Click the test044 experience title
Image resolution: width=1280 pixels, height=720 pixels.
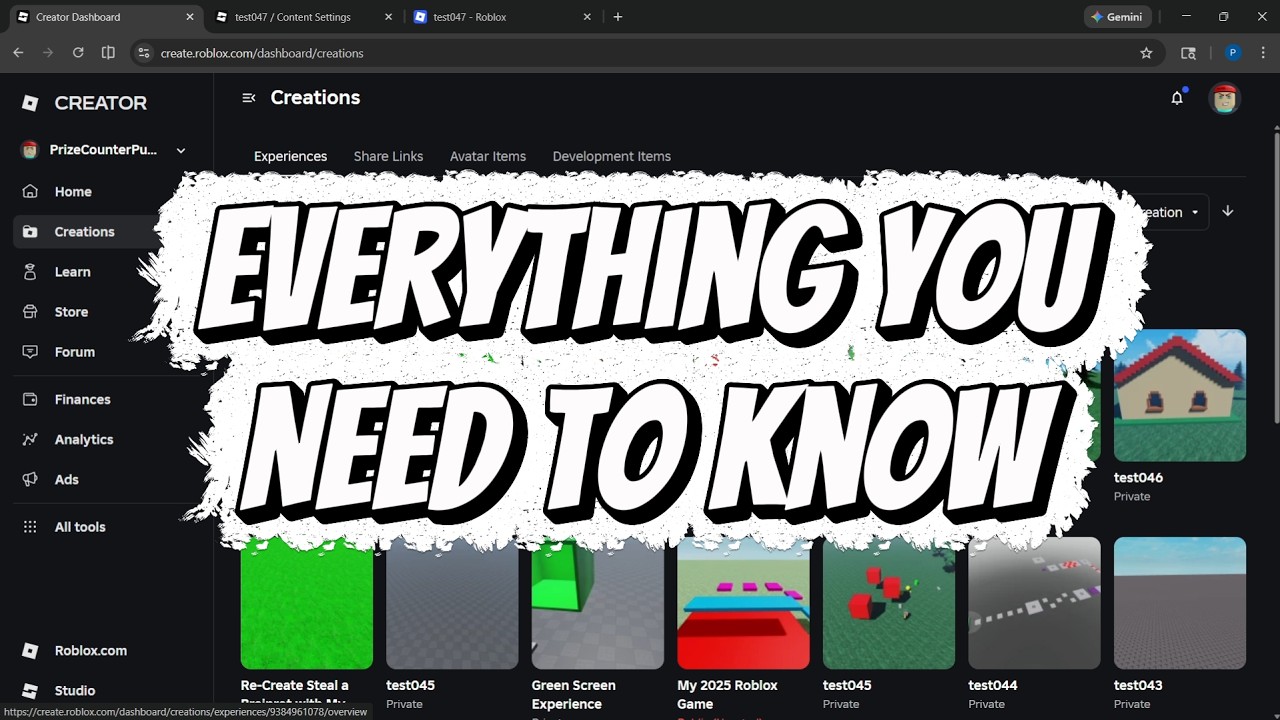pos(993,685)
